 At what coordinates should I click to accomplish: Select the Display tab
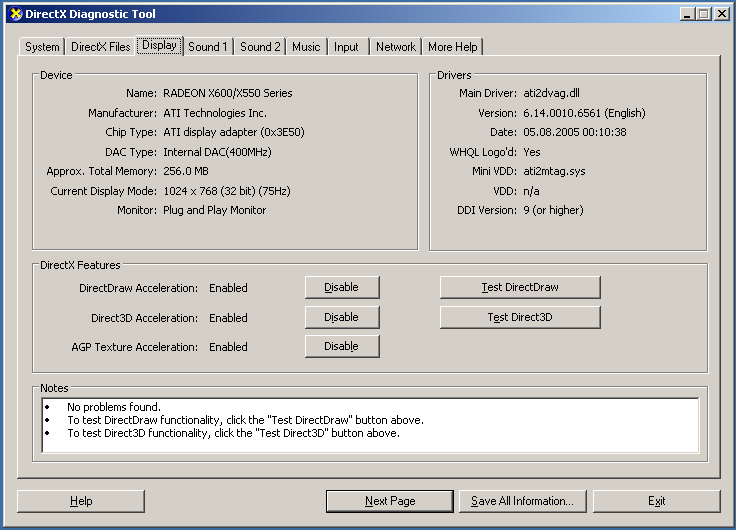[x=159, y=45]
